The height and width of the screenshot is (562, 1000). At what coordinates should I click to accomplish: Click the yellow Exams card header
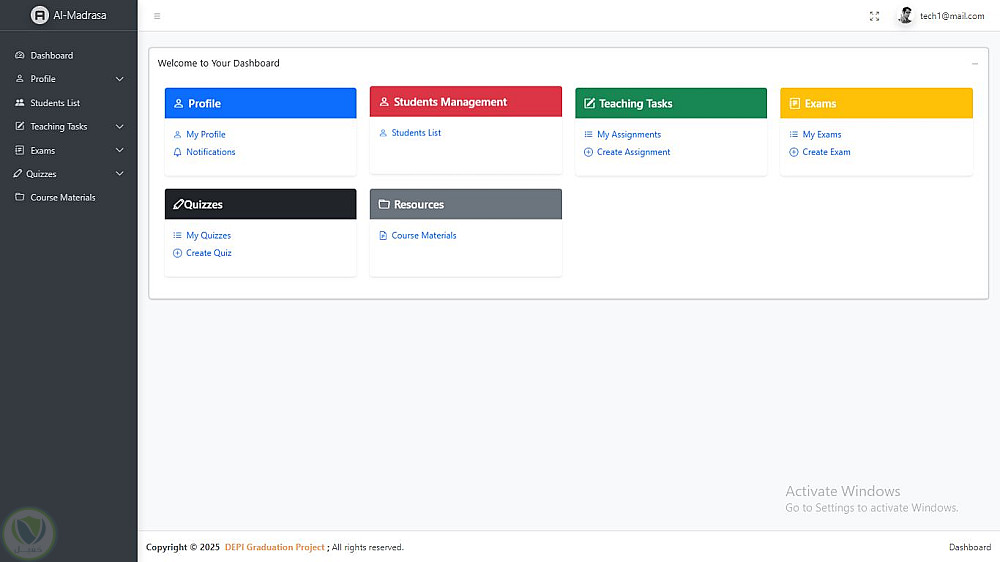(x=876, y=103)
